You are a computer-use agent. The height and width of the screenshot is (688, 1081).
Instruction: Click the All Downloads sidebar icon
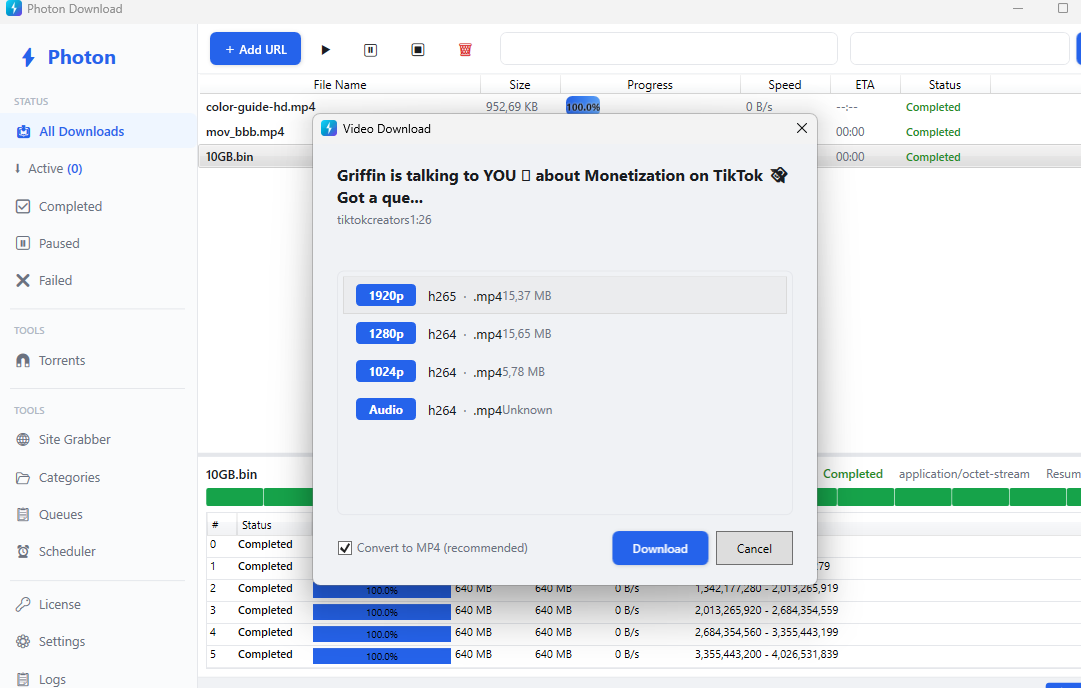point(23,132)
